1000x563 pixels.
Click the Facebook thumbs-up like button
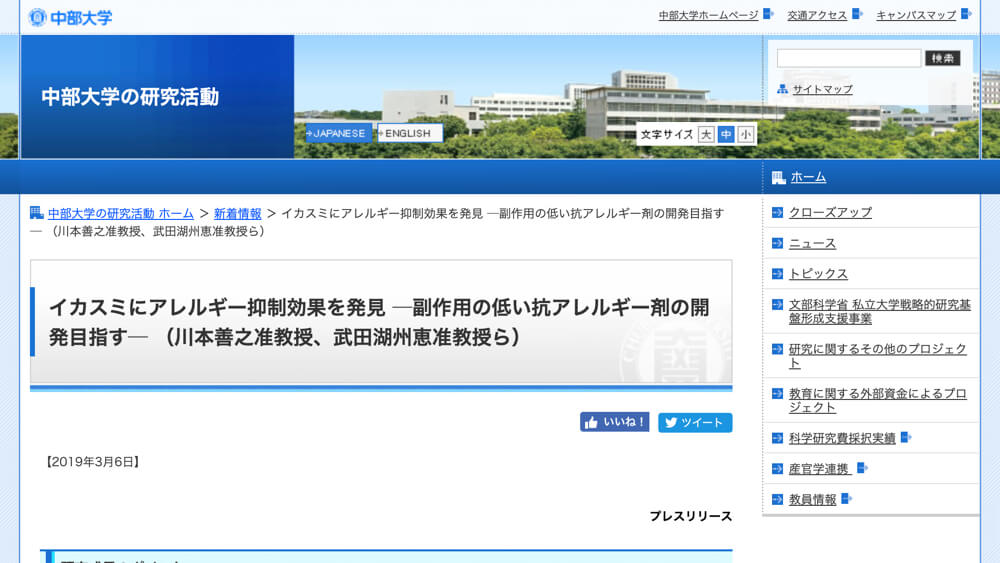pos(614,422)
